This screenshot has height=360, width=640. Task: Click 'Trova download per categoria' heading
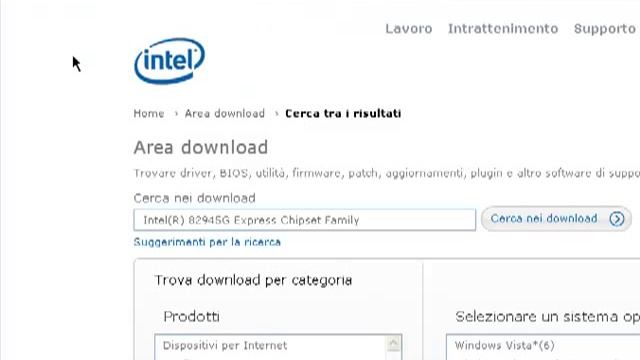(253, 280)
